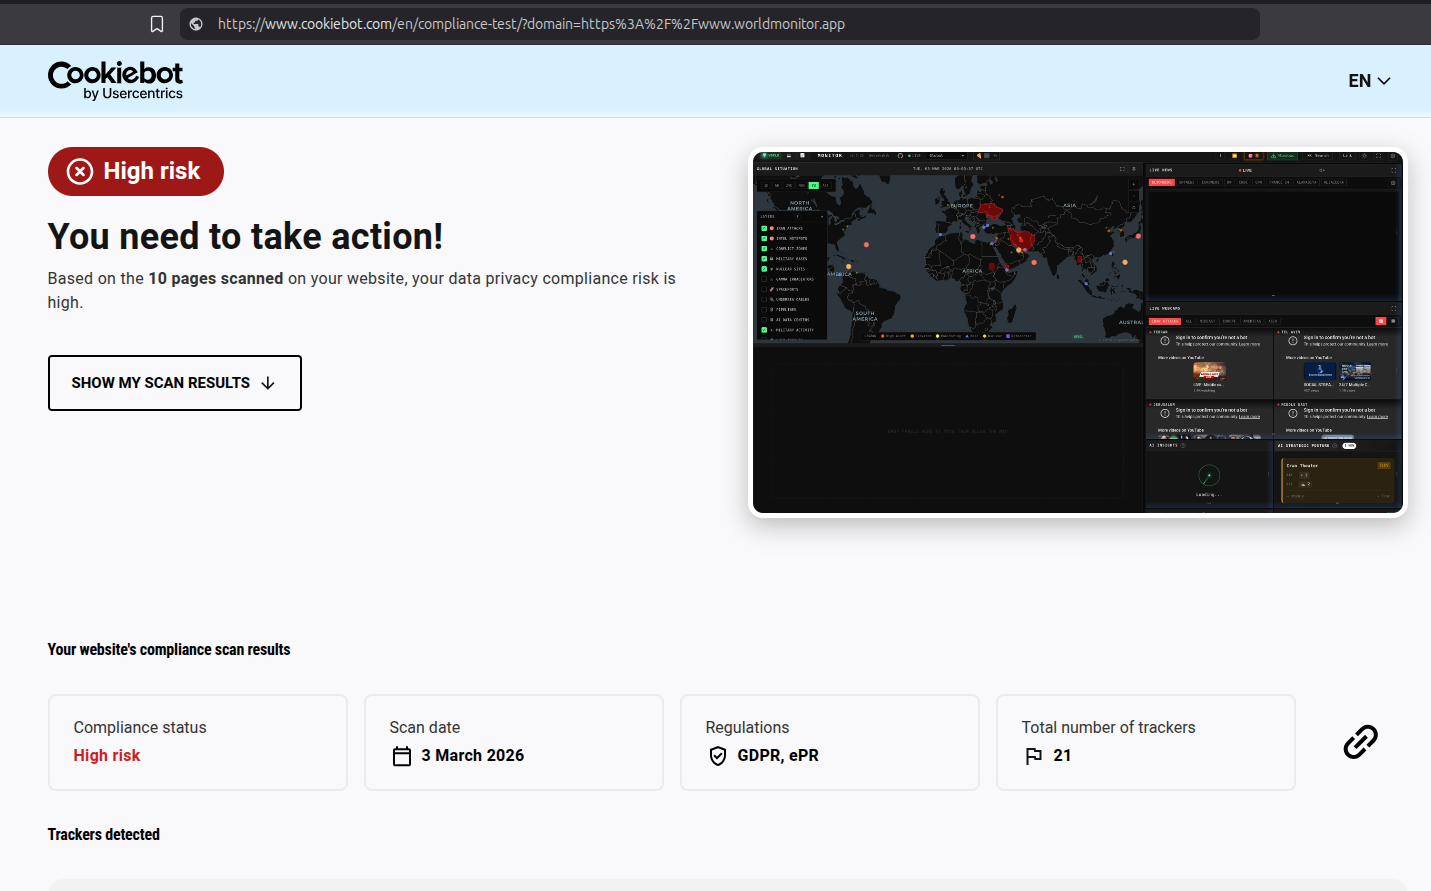Click the flag icon beside tracker count 21
Viewport: 1431px width, 891px height.
click(x=1034, y=756)
